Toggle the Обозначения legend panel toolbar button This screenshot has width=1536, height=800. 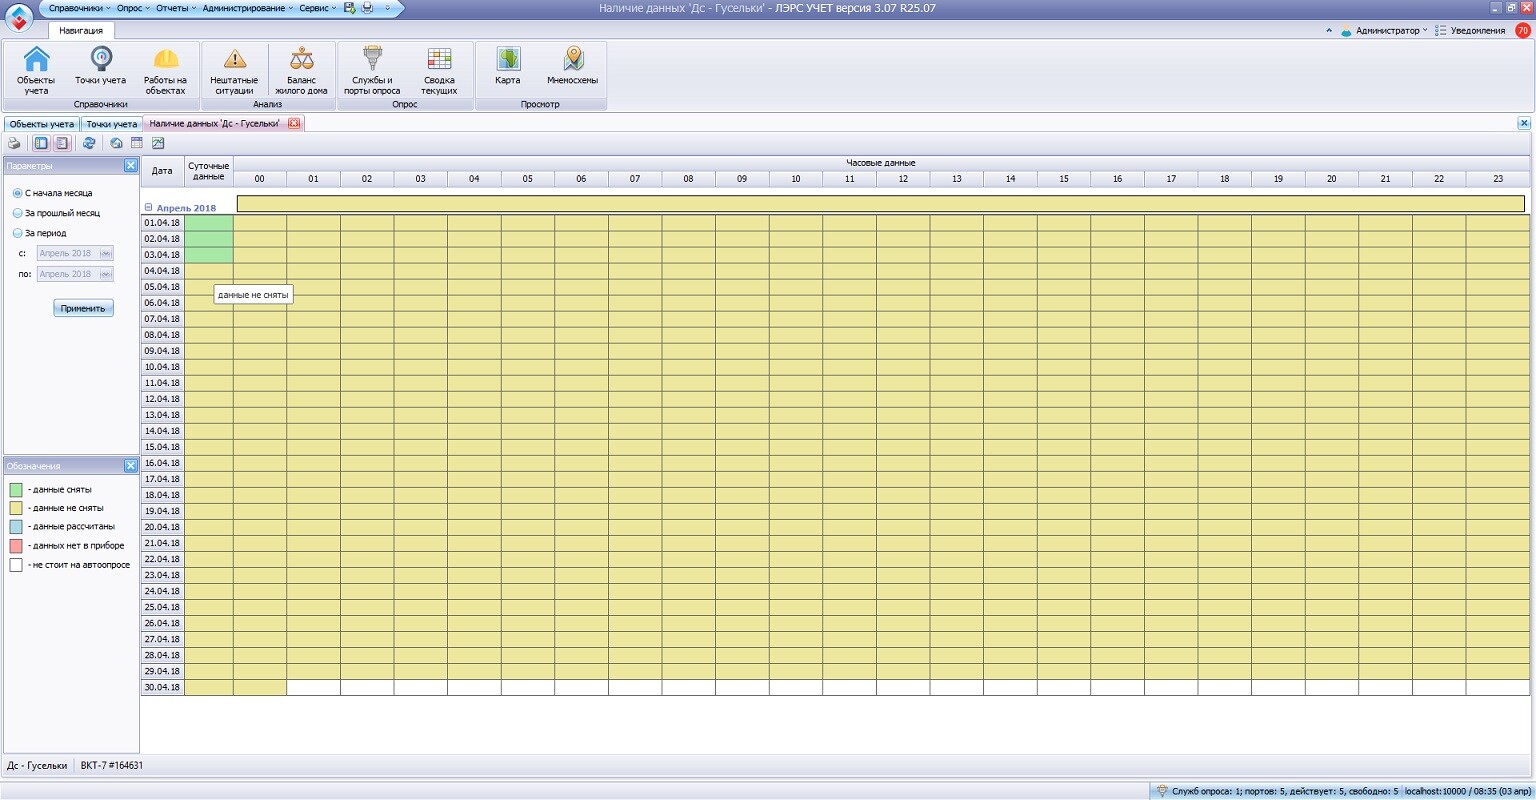pos(61,143)
